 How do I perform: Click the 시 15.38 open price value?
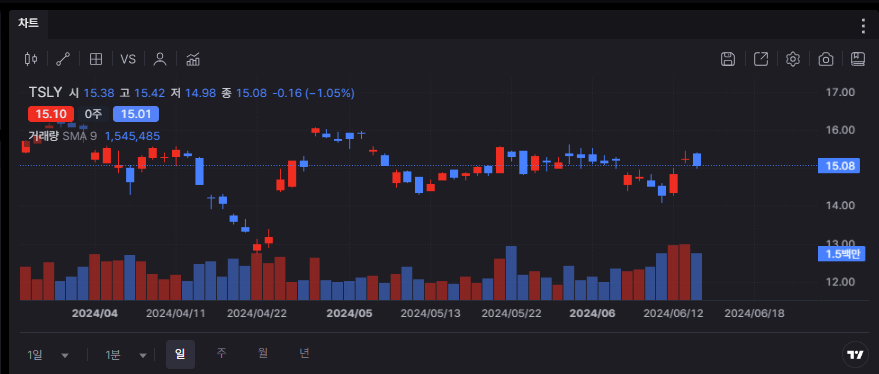click(92, 93)
